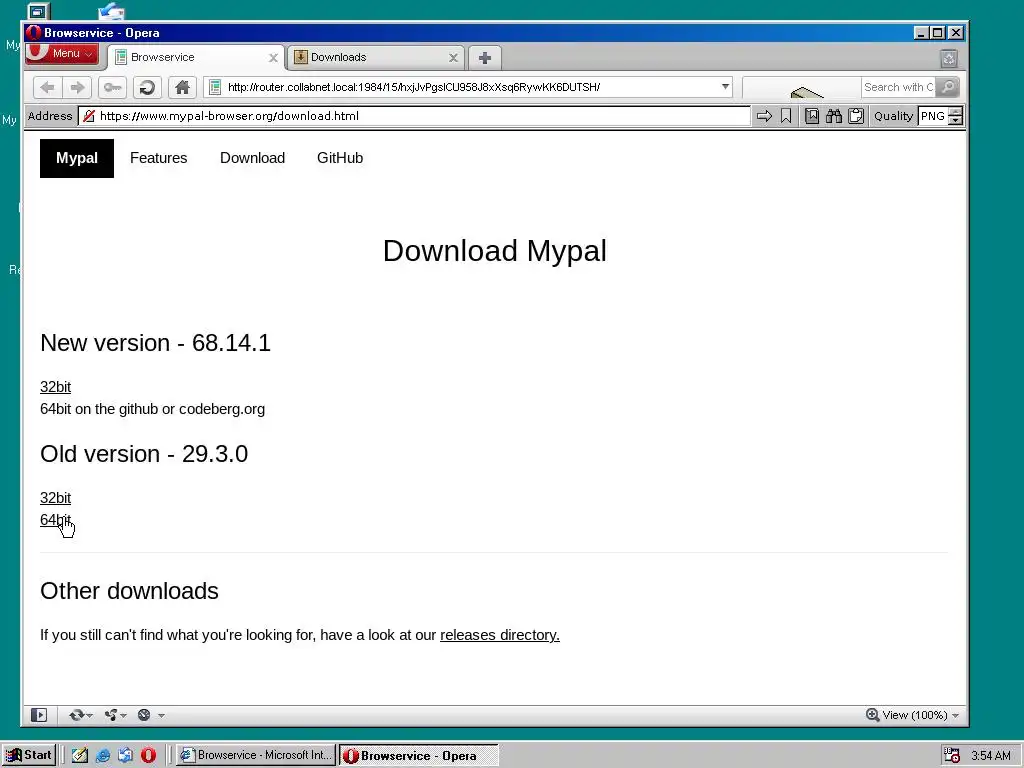Launch Opera from Quick Launch

point(148,755)
